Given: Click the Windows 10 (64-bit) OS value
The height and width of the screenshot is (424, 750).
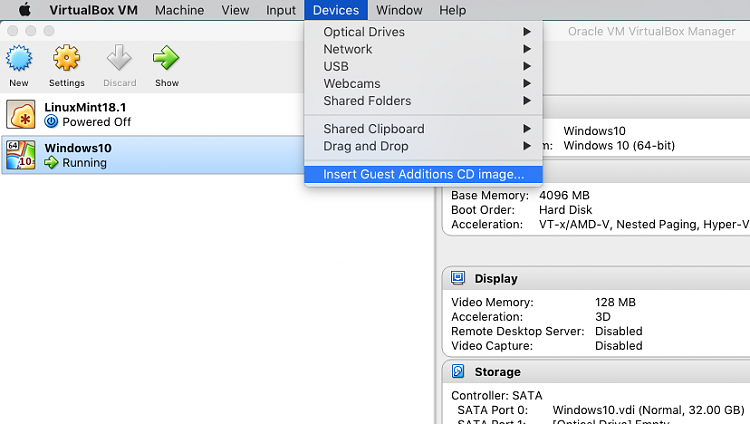Looking at the screenshot, I should (x=619, y=145).
